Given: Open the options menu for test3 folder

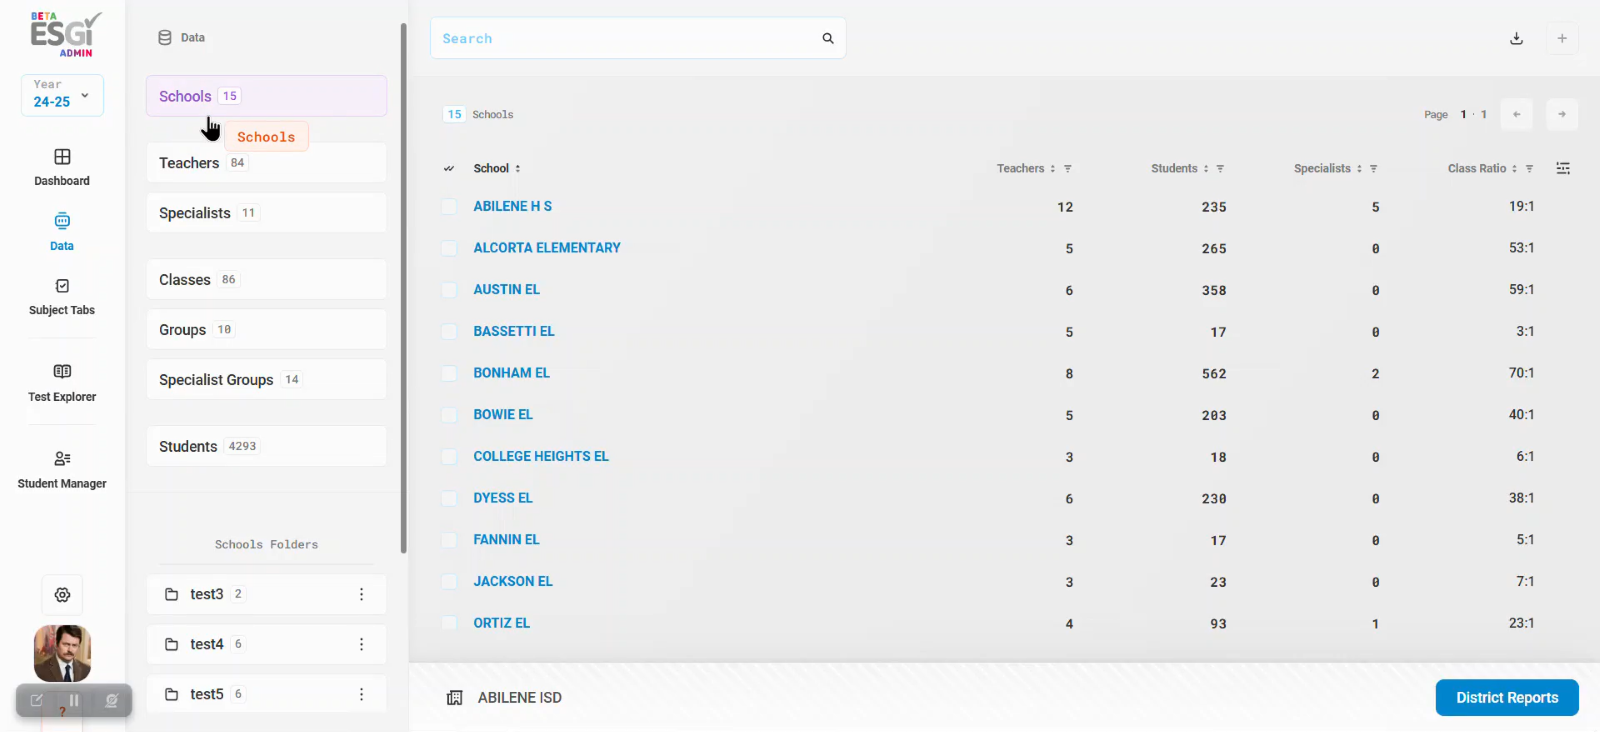Looking at the screenshot, I should point(361,594).
